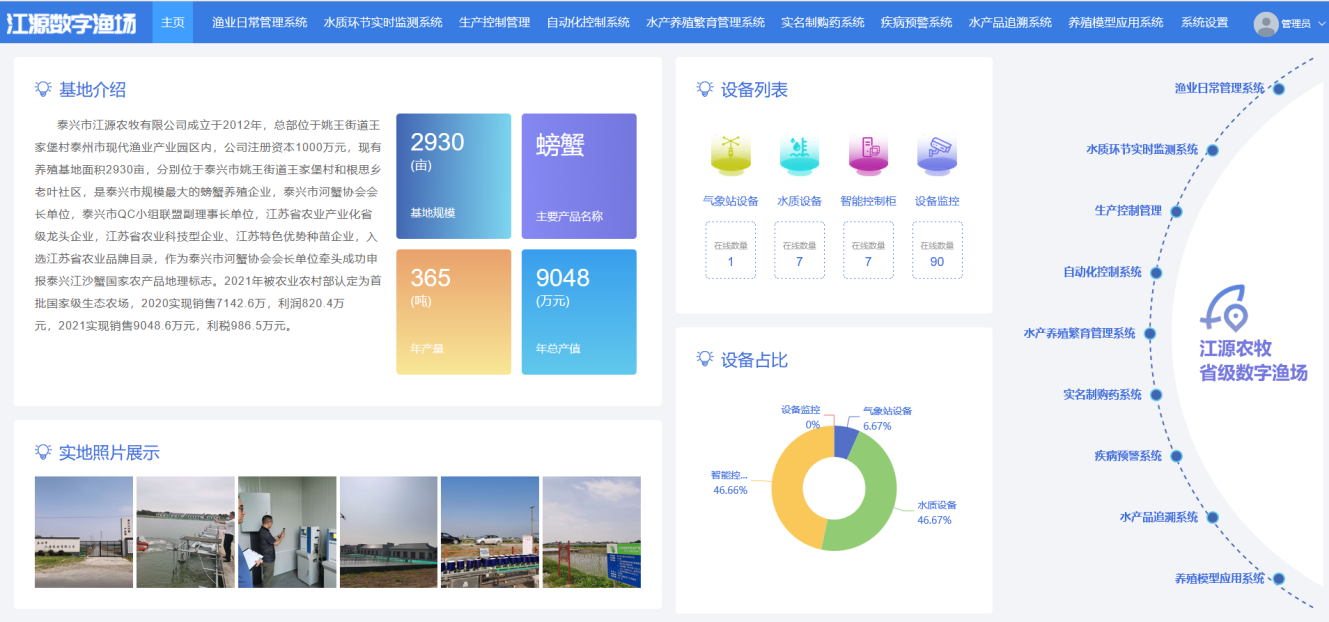The height and width of the screenshot is (622, 1329).
Task: Open 水产品追溯系统 in top navigation
Action: point(1010,22)
